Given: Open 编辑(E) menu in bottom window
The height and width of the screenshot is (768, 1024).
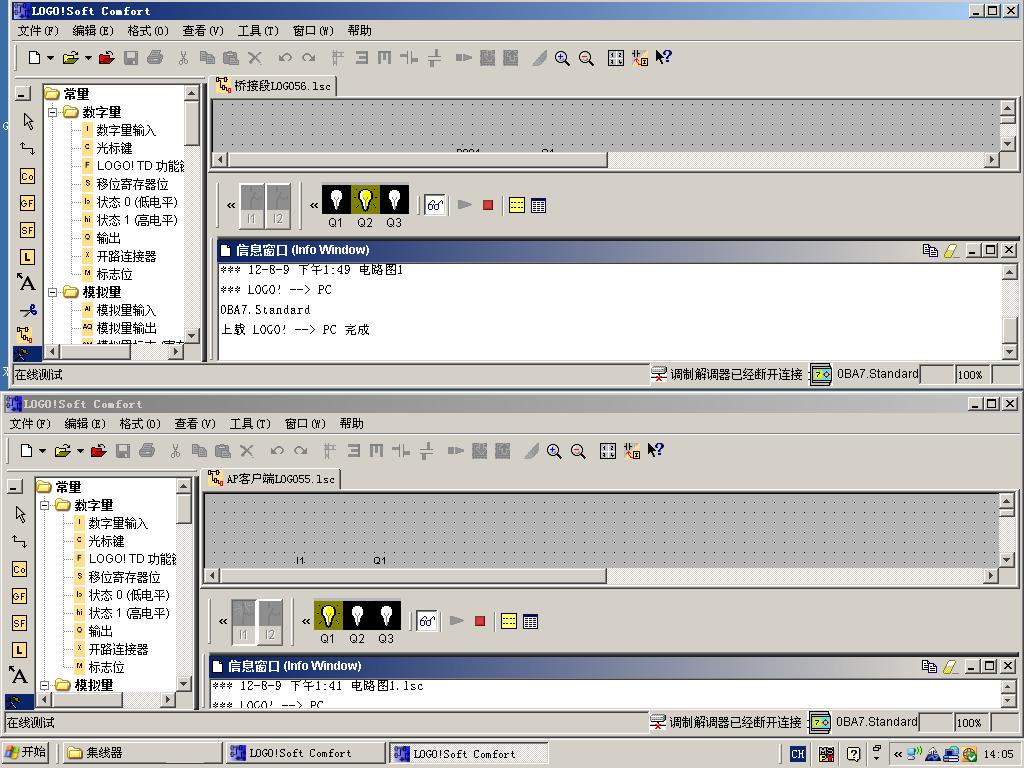Looking at the screenshot, I should point(85,424).
